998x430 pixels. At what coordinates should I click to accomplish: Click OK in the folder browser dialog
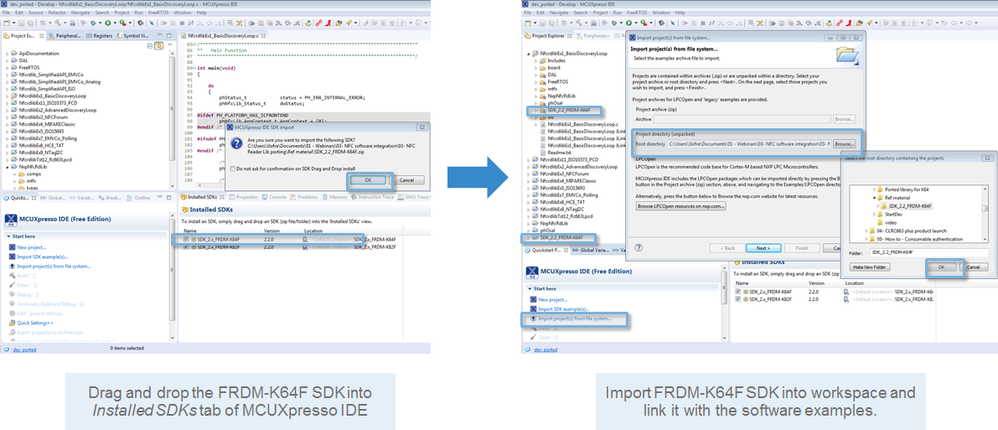point(941,267)
